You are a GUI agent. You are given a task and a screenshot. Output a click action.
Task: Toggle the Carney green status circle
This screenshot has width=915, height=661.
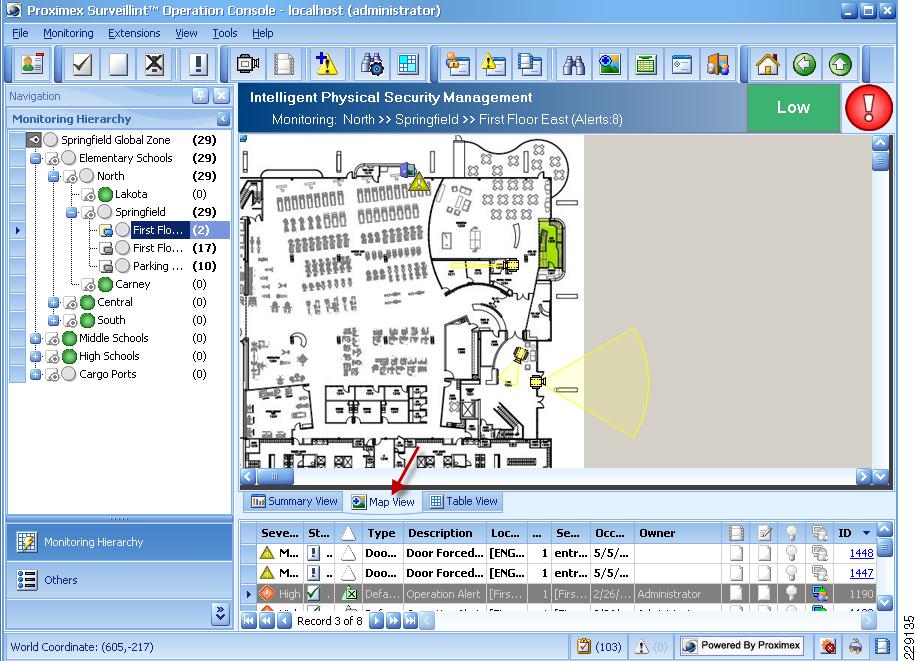[106, 284]
